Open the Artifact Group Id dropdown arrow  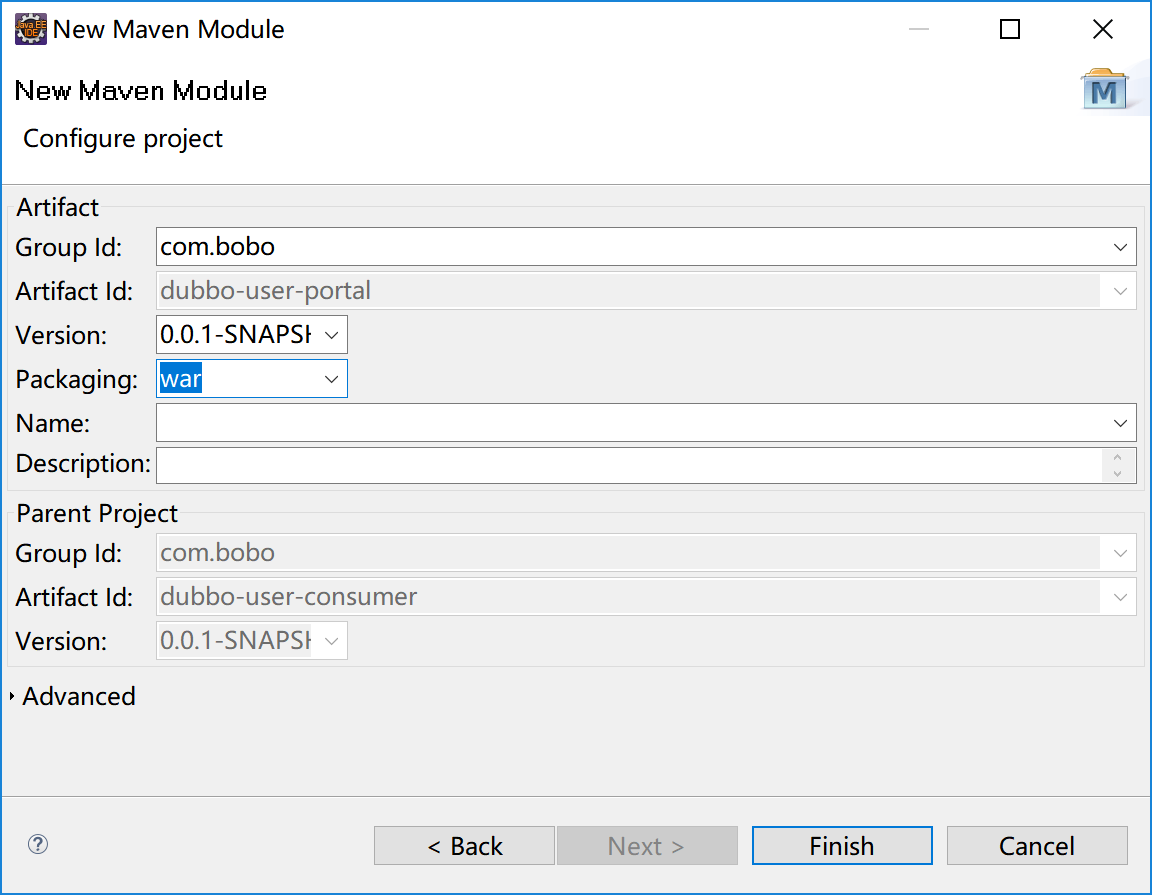1120,247
